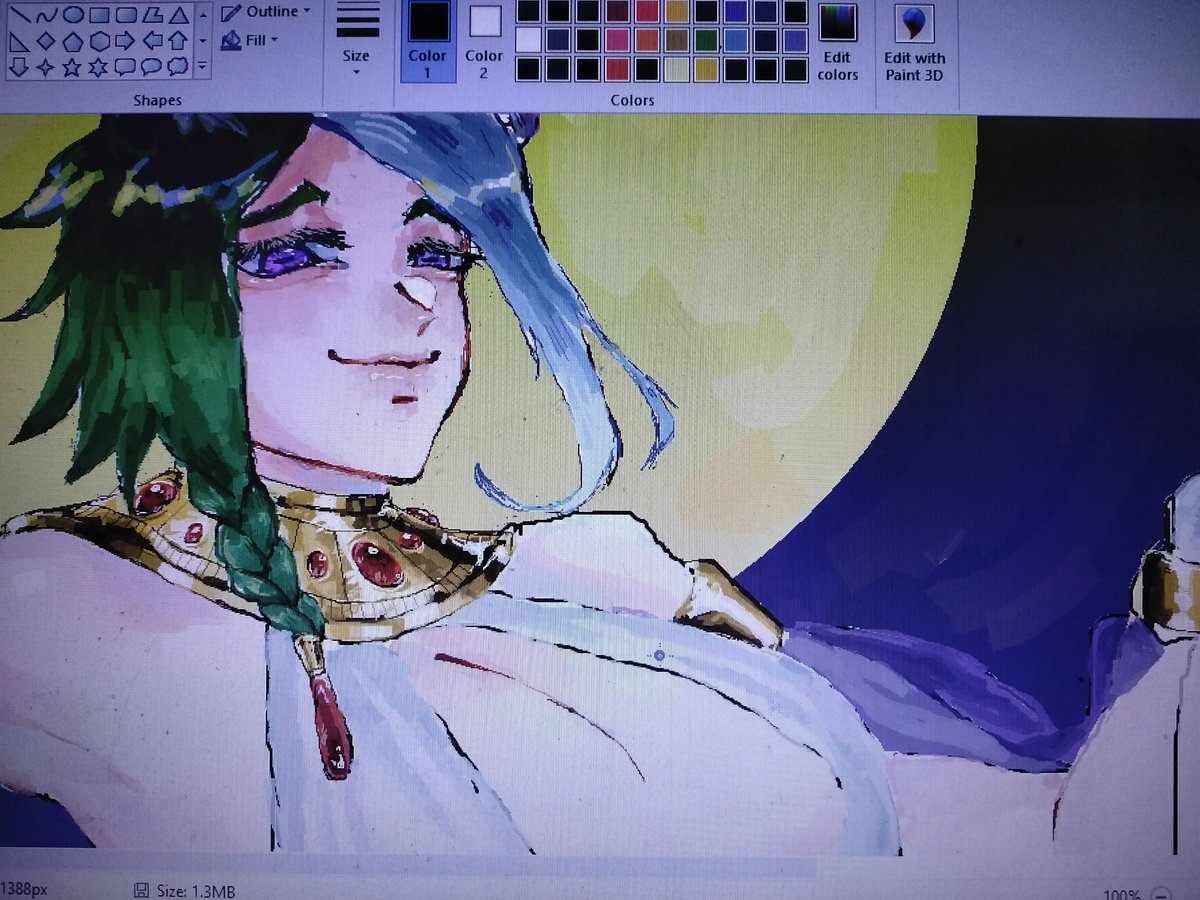Viewport: 1200px width, 900px height.
Task: Select the Pentagon shape
Action: coord(73,41)
